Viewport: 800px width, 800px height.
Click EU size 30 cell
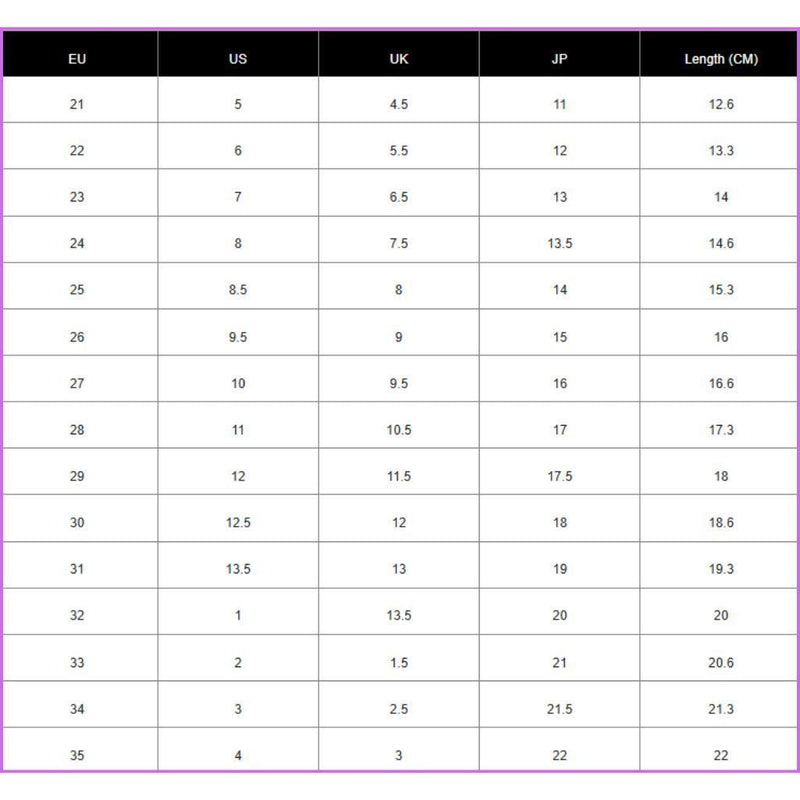click(x=77, y=523)
